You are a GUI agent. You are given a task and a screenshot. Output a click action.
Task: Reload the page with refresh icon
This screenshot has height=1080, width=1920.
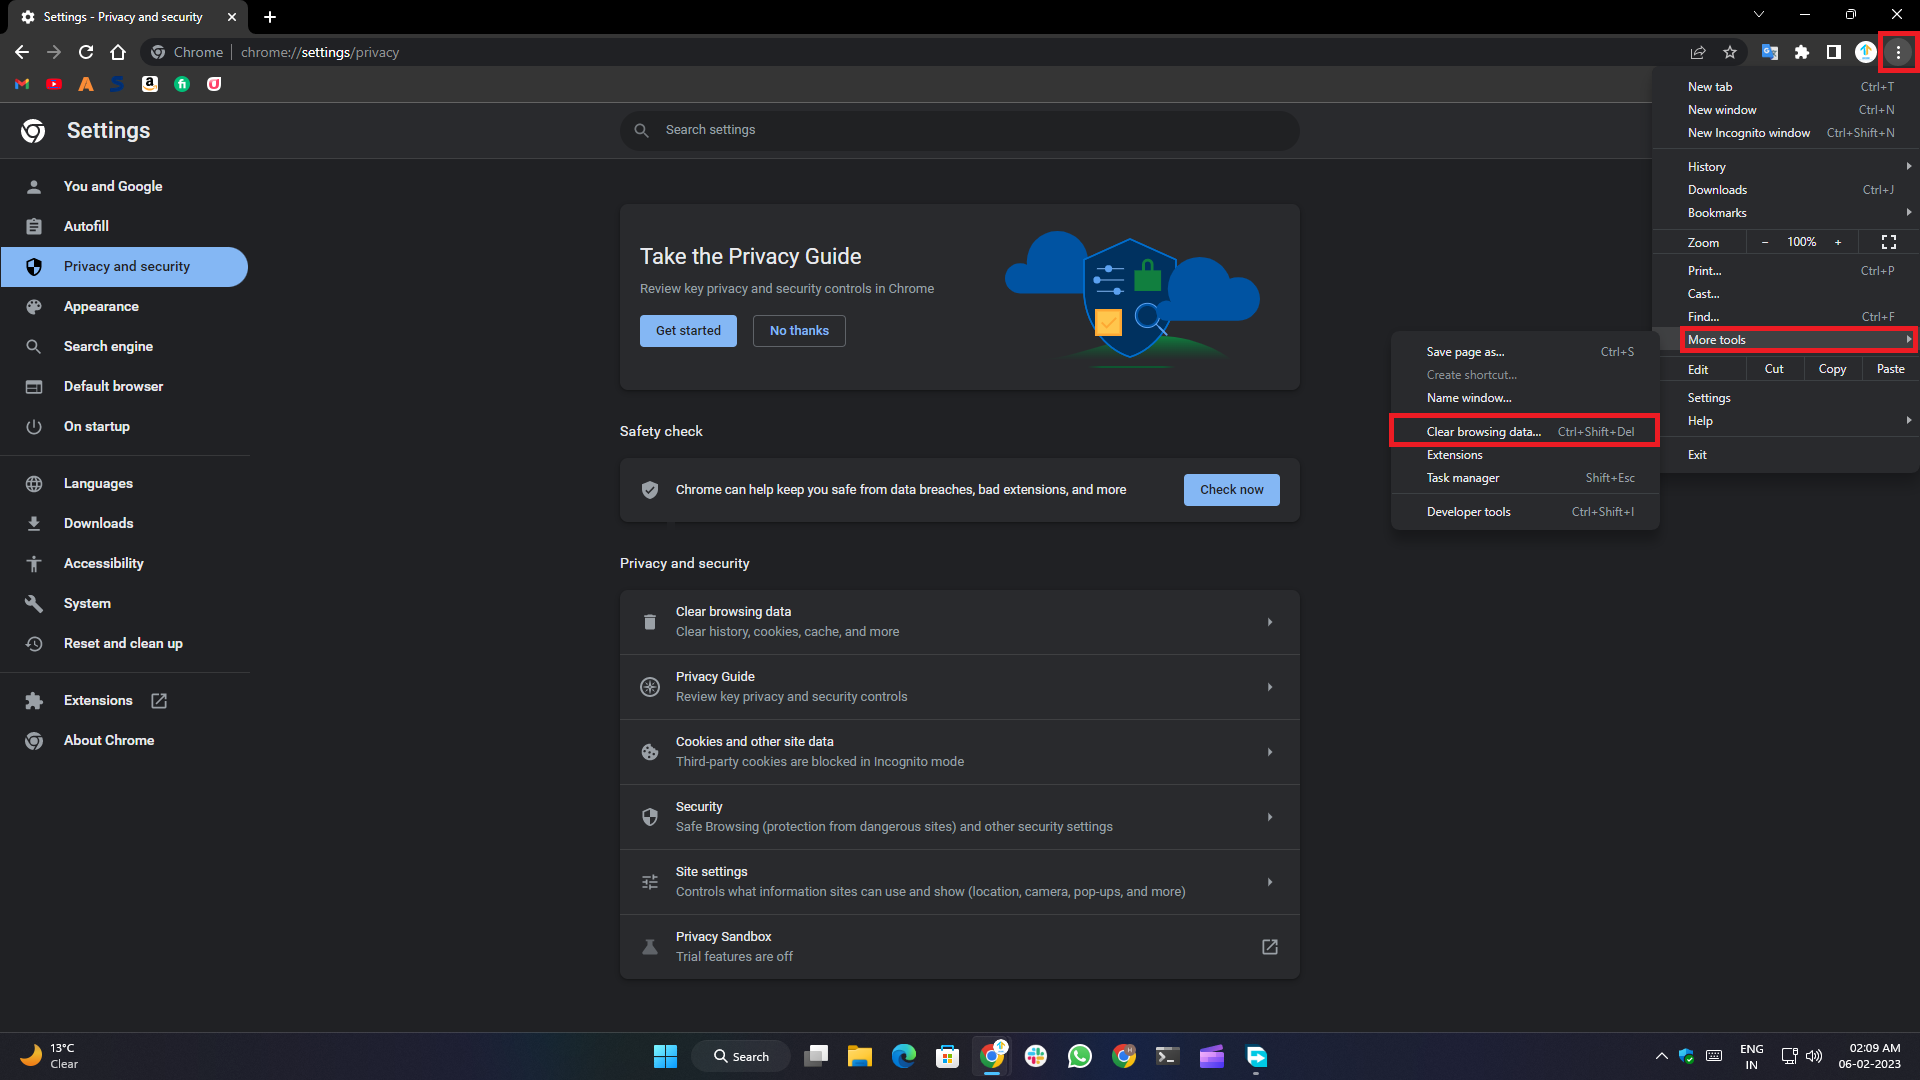86,52
